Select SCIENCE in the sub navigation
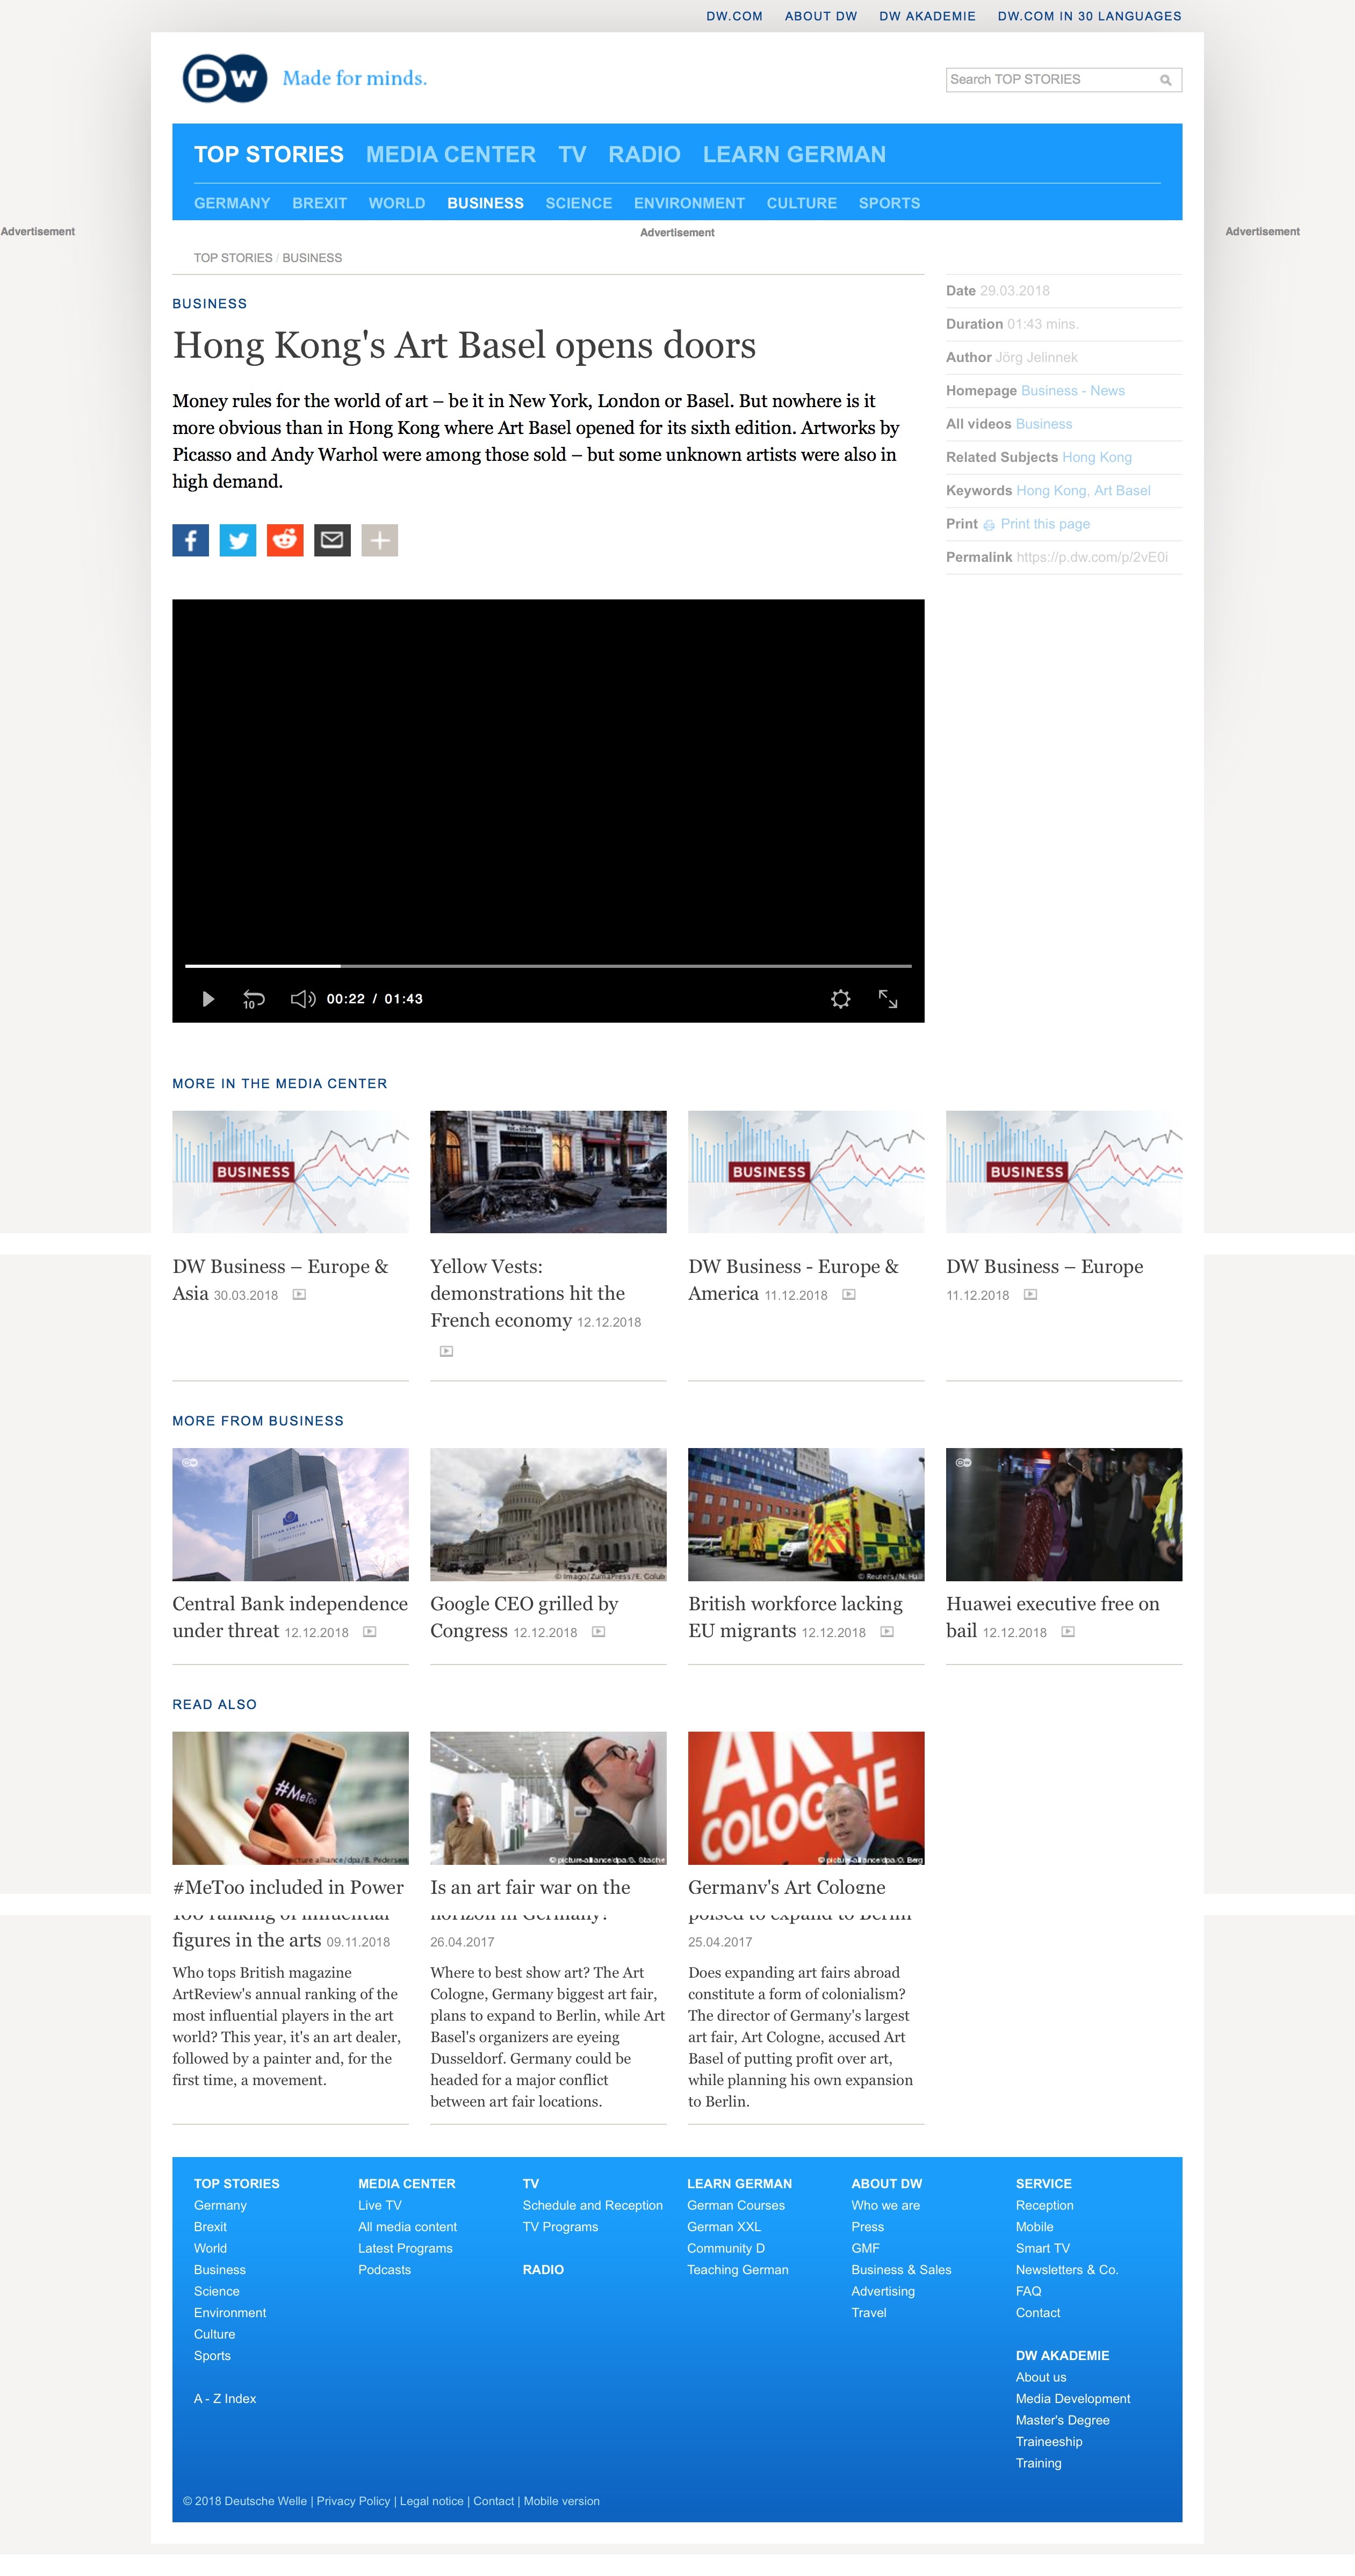The height and width of the screenshot is (2576, 1355). point(579,203)
